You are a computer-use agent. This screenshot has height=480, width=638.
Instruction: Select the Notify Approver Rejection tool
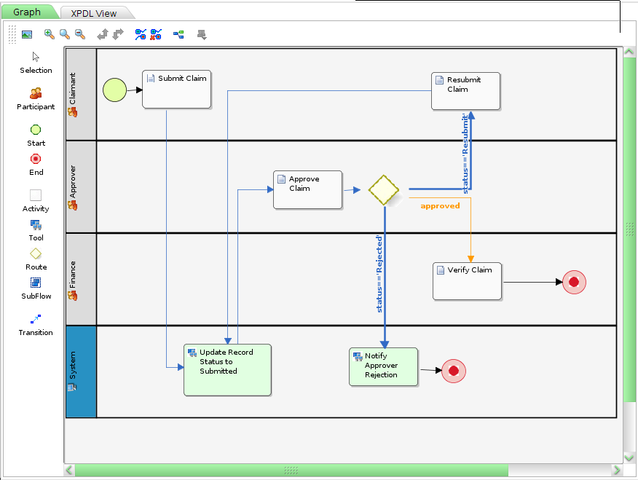(383, 367)
